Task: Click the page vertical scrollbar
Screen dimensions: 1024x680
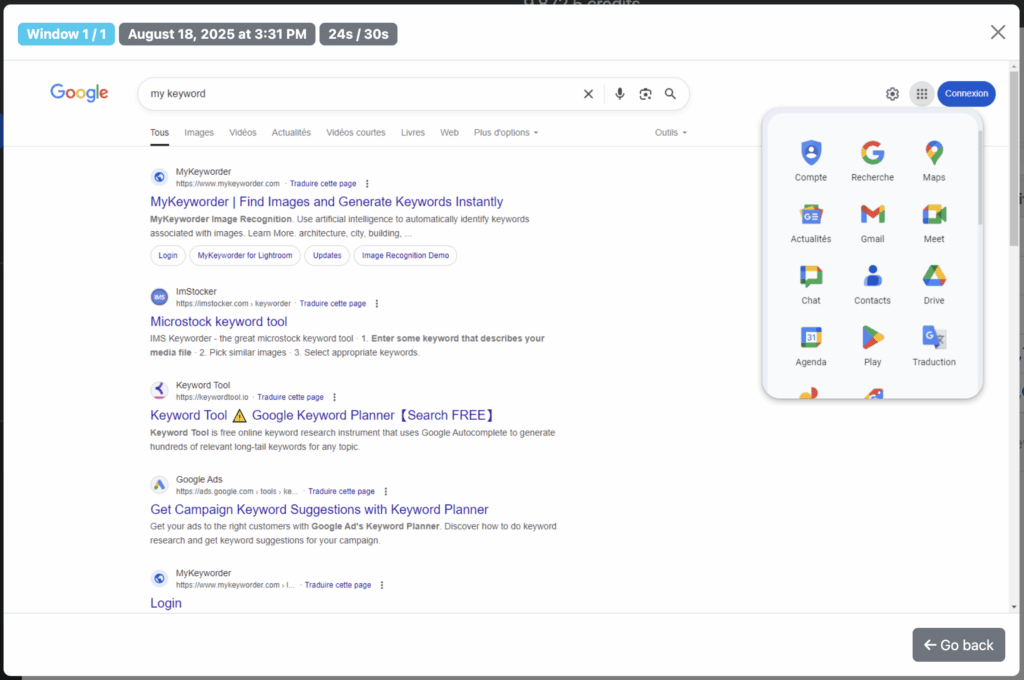Action: pyautogui.click(x=1014, y=159)
